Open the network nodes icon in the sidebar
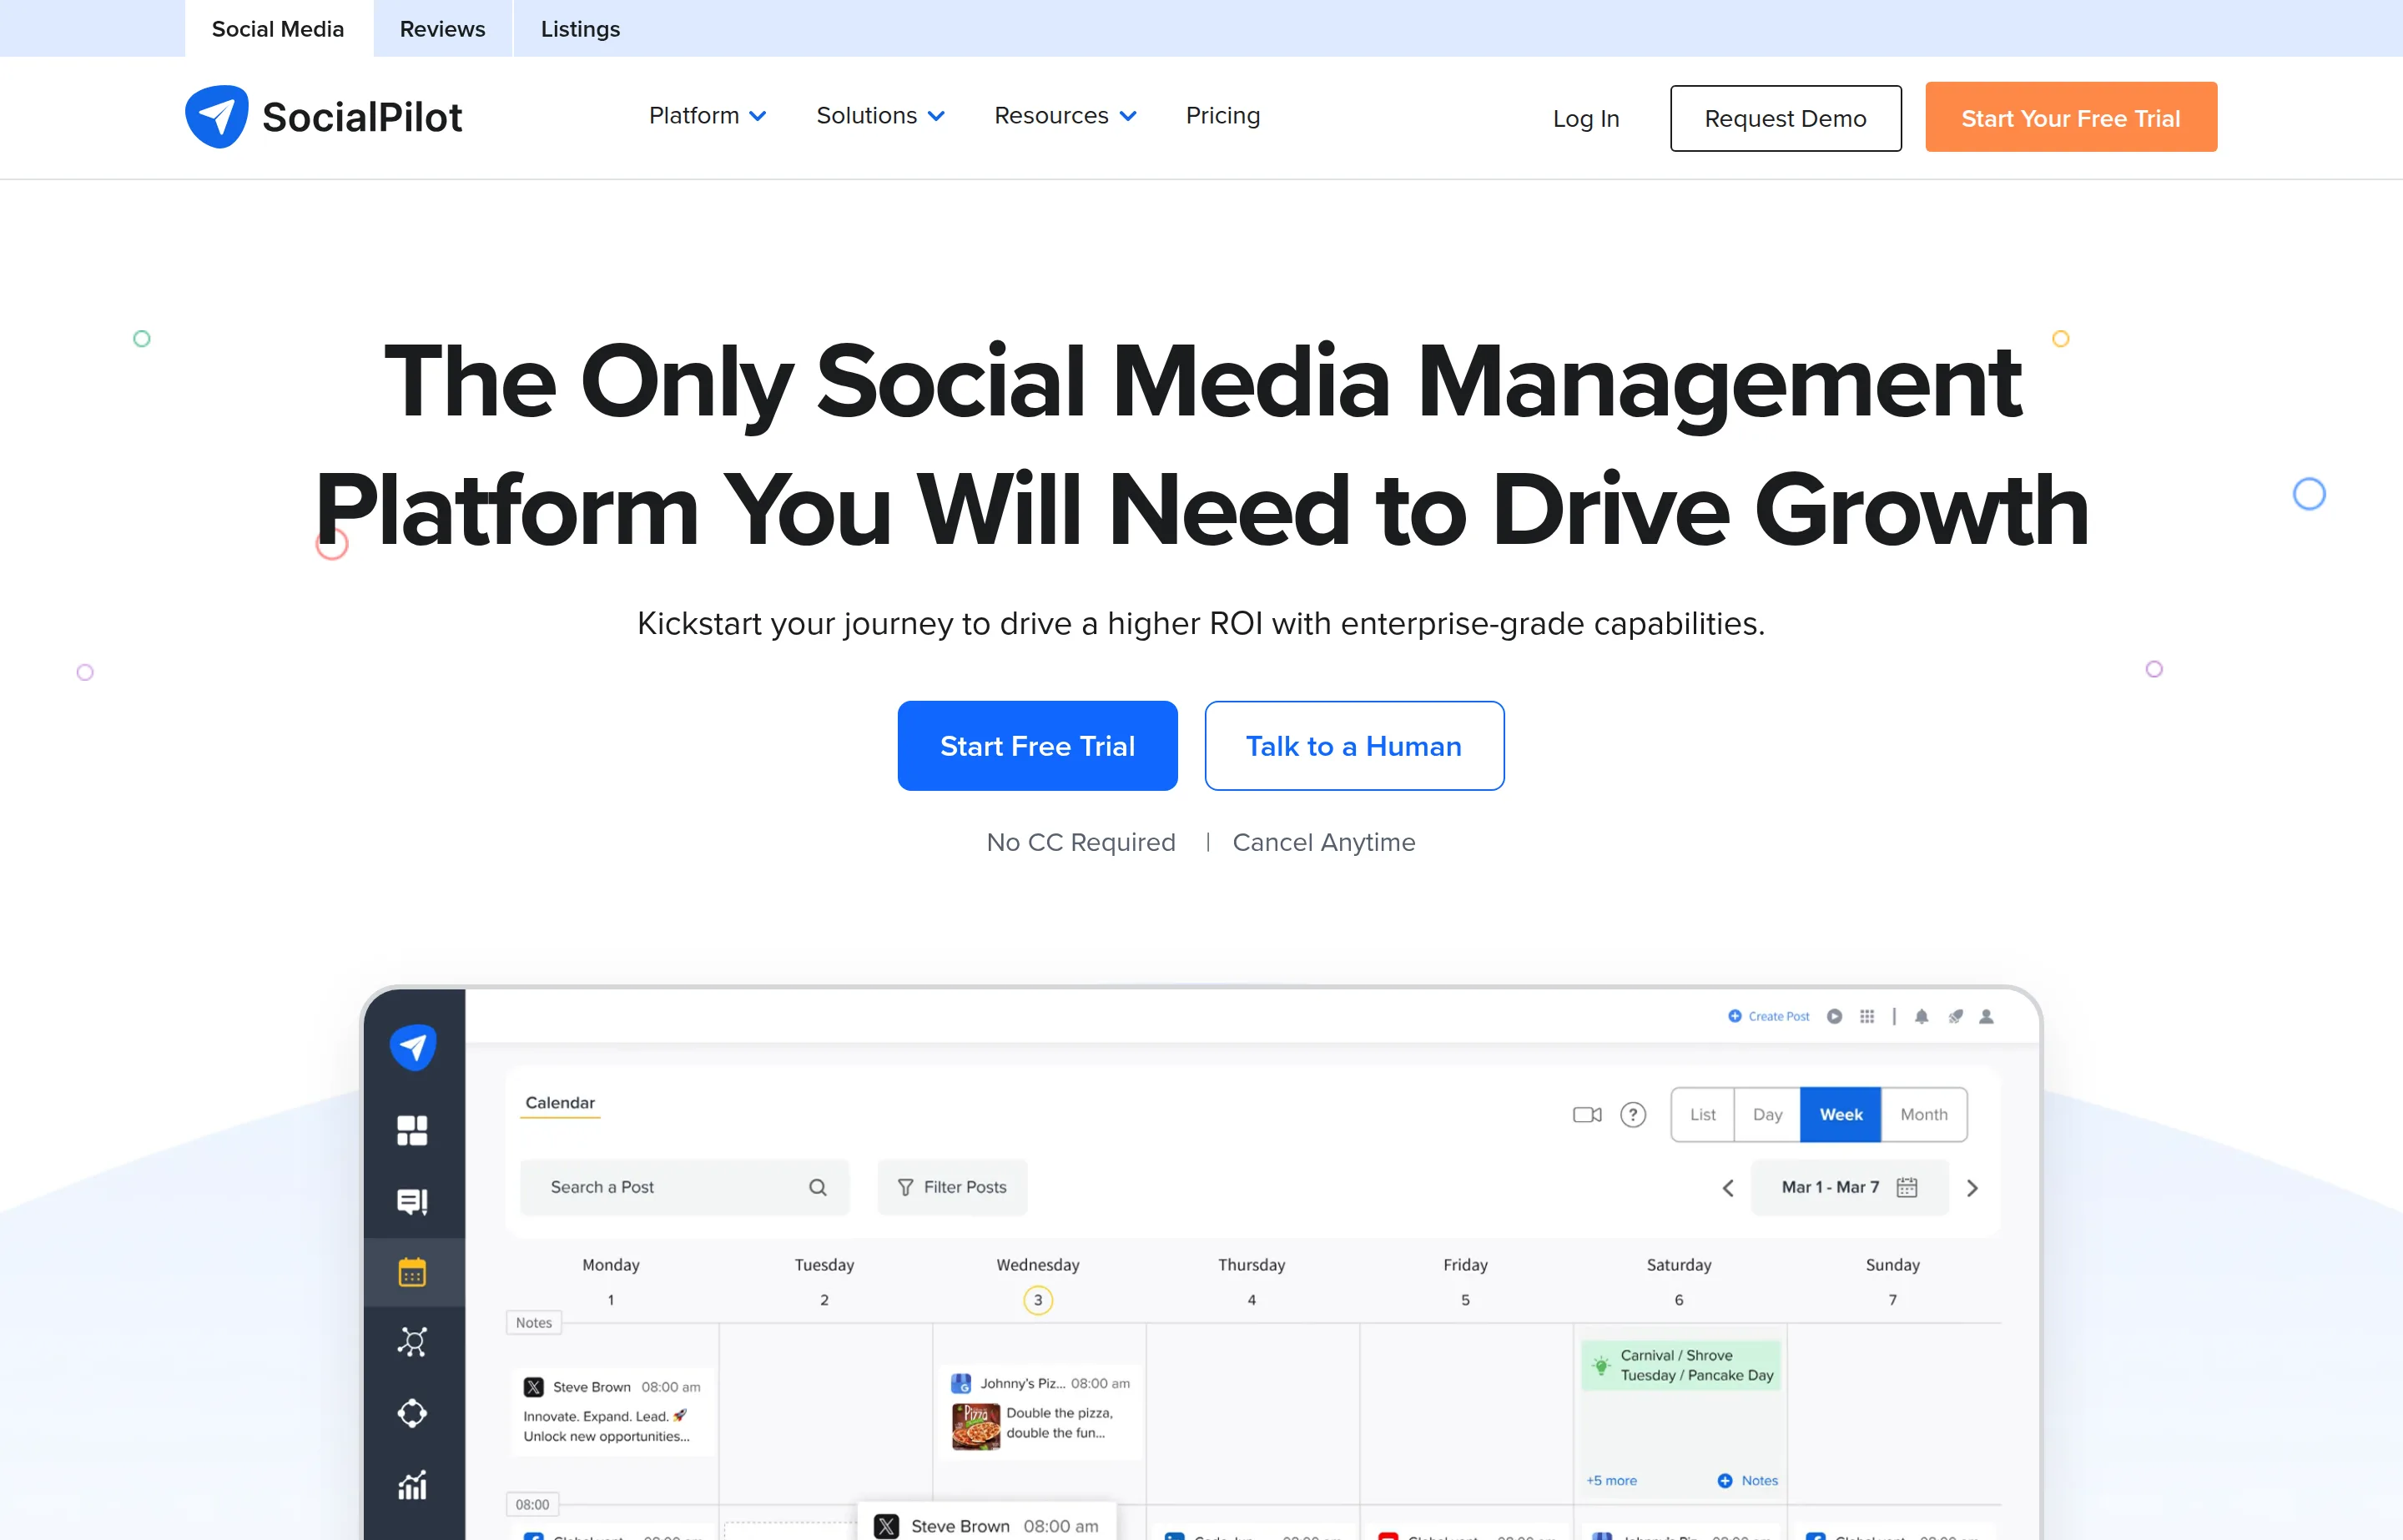Image resolution: width=2403 pixels, height=1540 pixels. pos(412,1342)
